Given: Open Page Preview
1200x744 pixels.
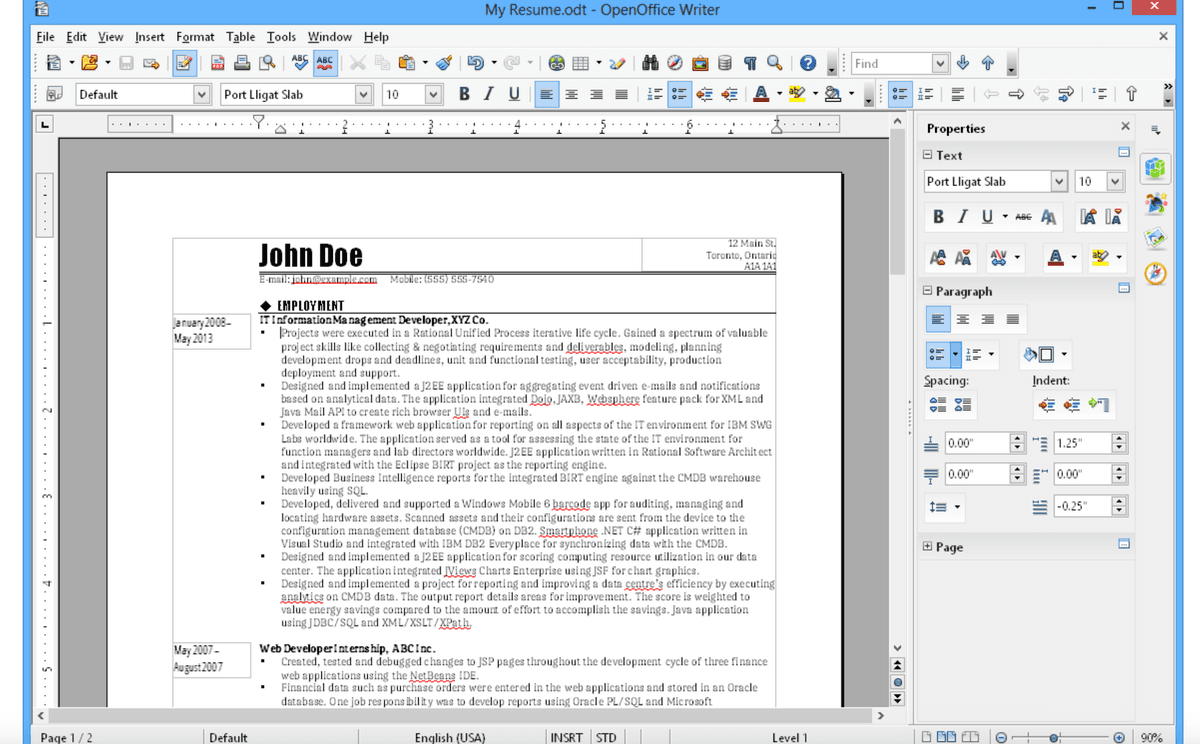Looking at the screenshot, I should (x=267, y=61).
